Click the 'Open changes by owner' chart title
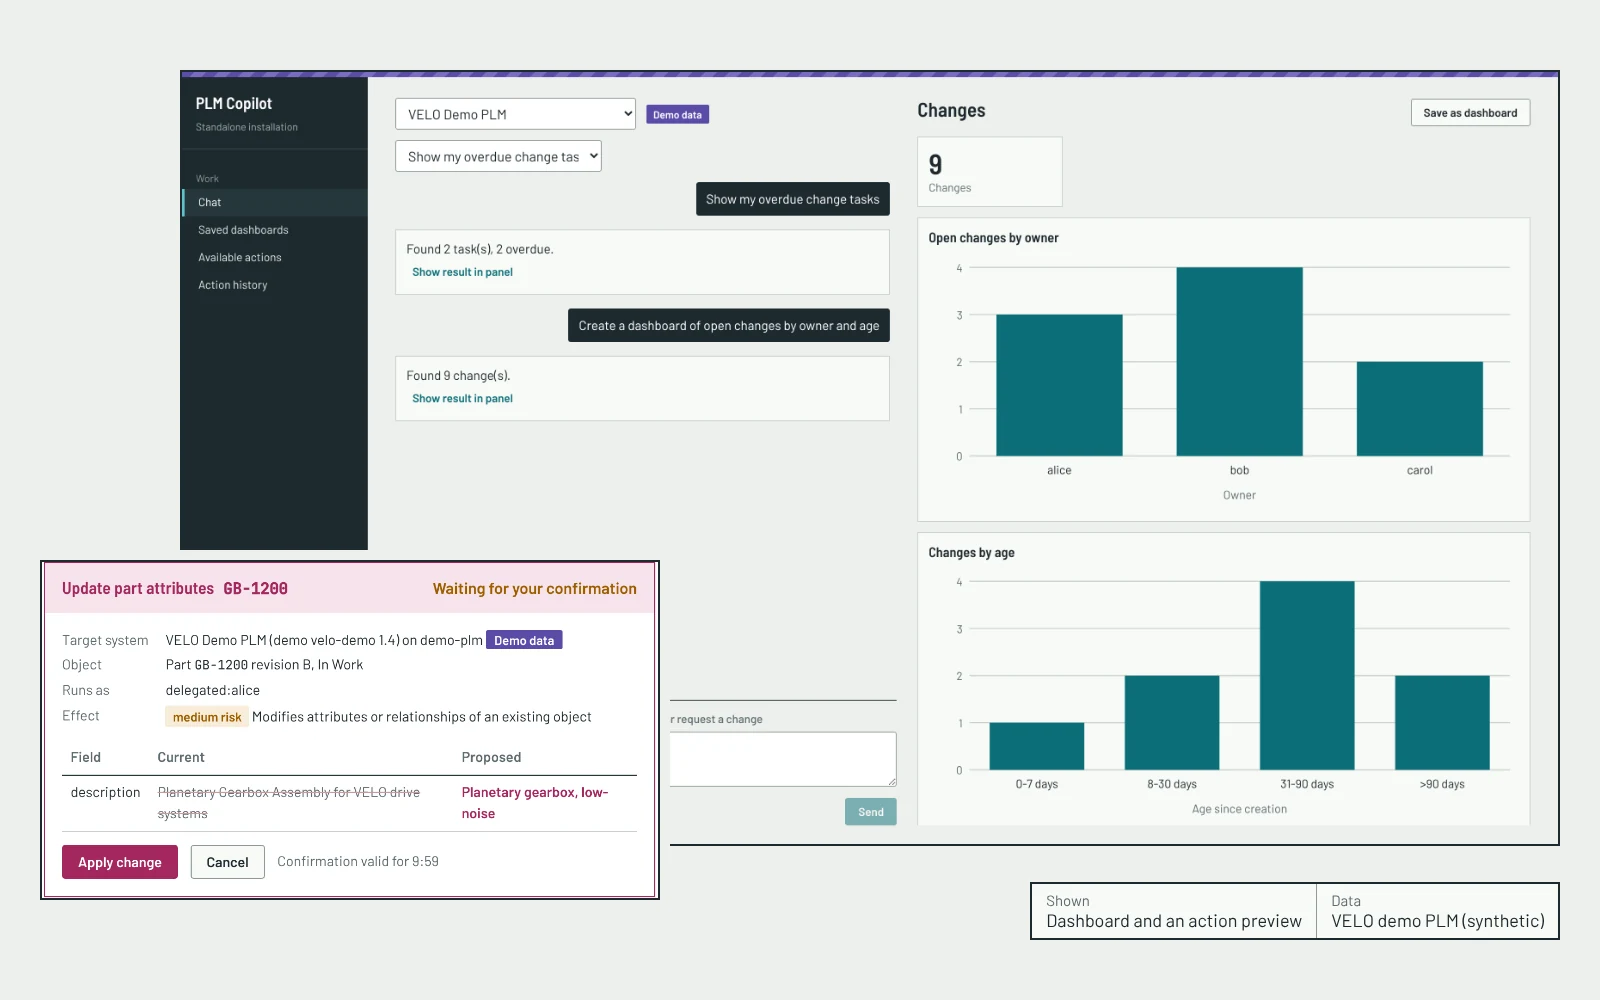This screenshot has height=1000, width=1600. pyautogui.click(x=993, y=238)
